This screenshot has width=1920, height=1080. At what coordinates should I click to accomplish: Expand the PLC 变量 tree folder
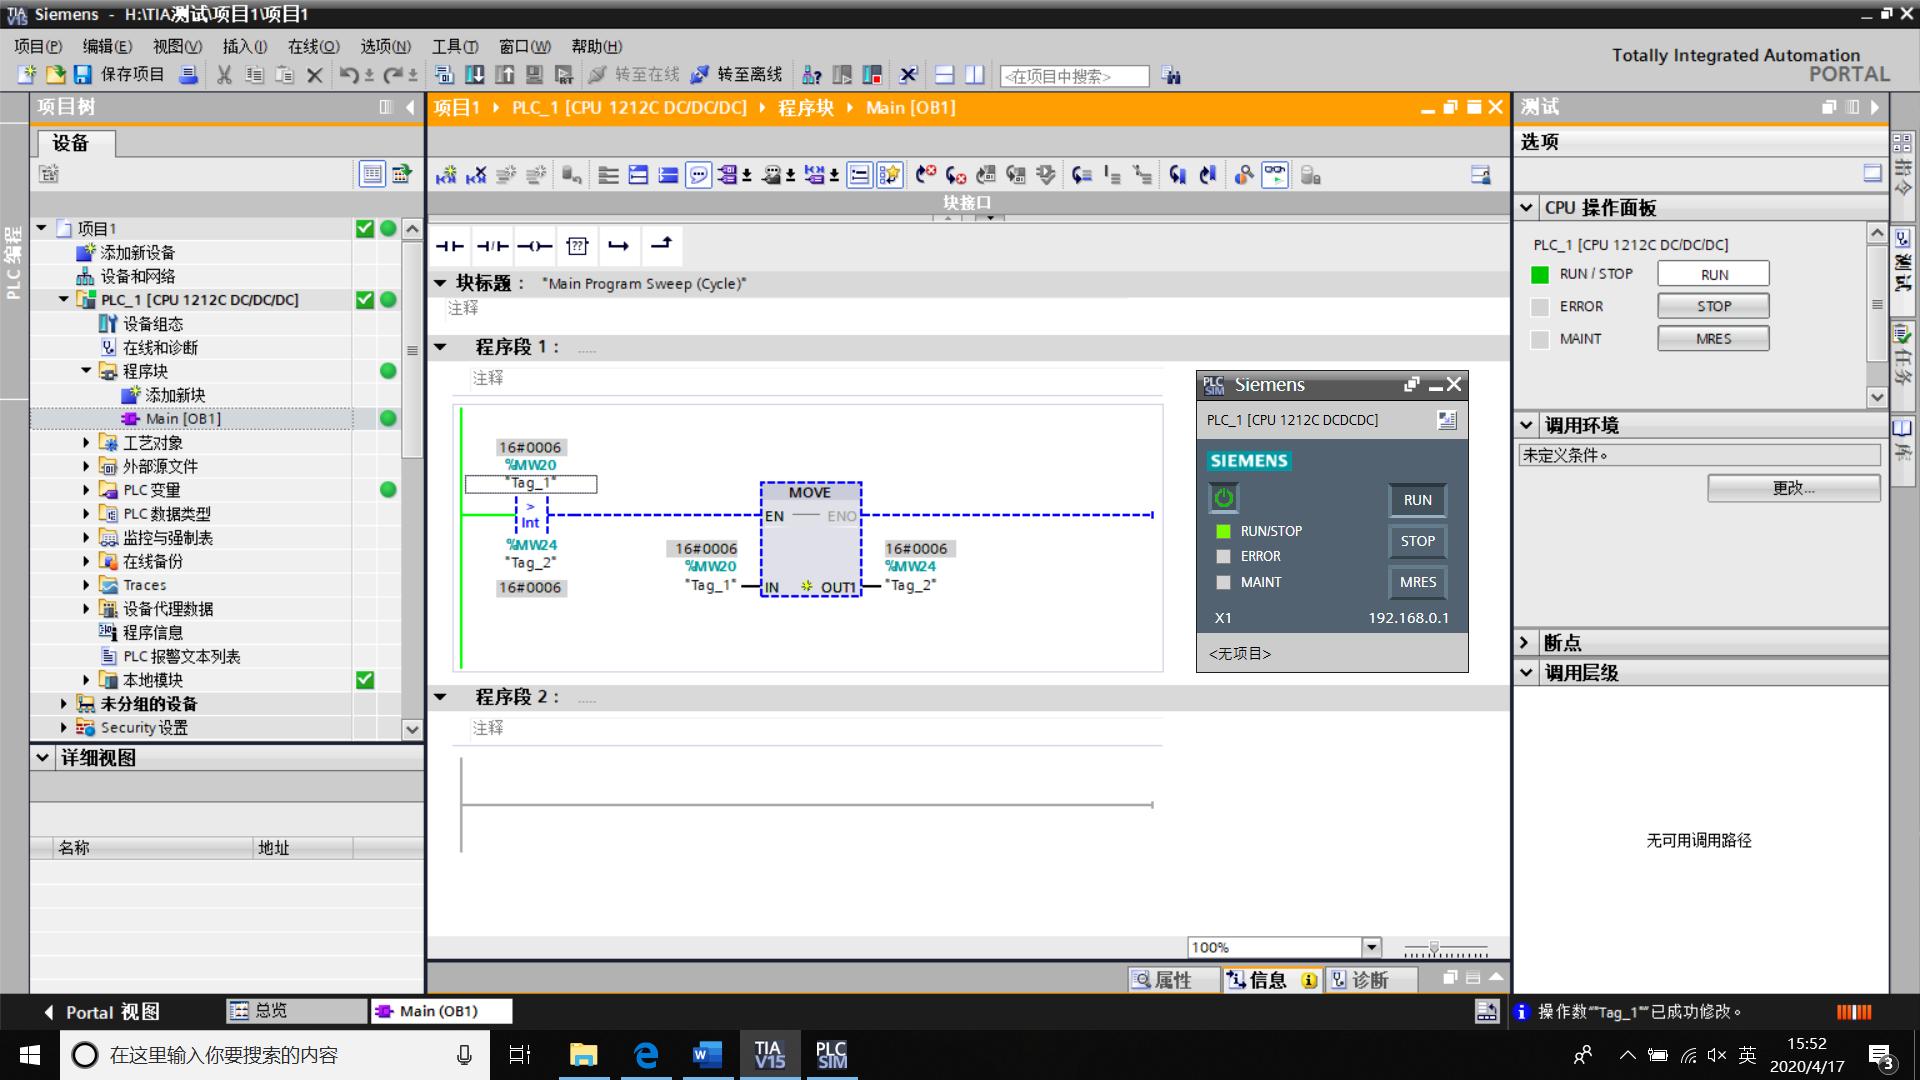click(x=86, y=490)
